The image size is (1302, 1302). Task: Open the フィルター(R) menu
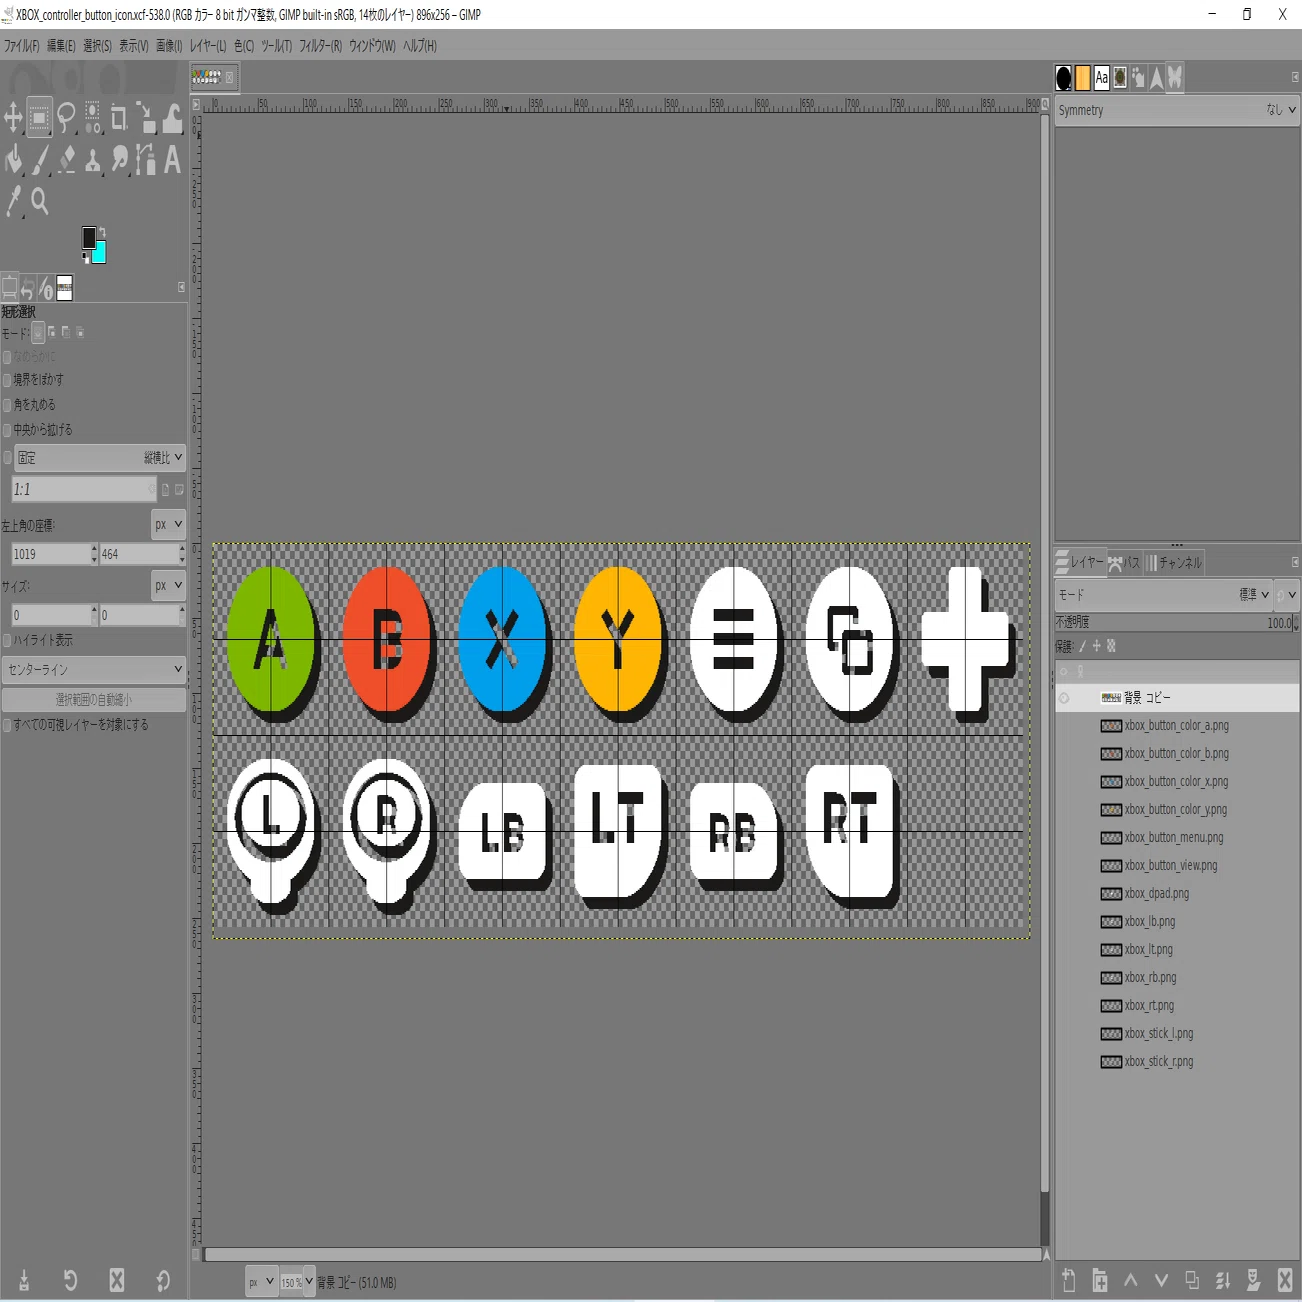(320, 46)
